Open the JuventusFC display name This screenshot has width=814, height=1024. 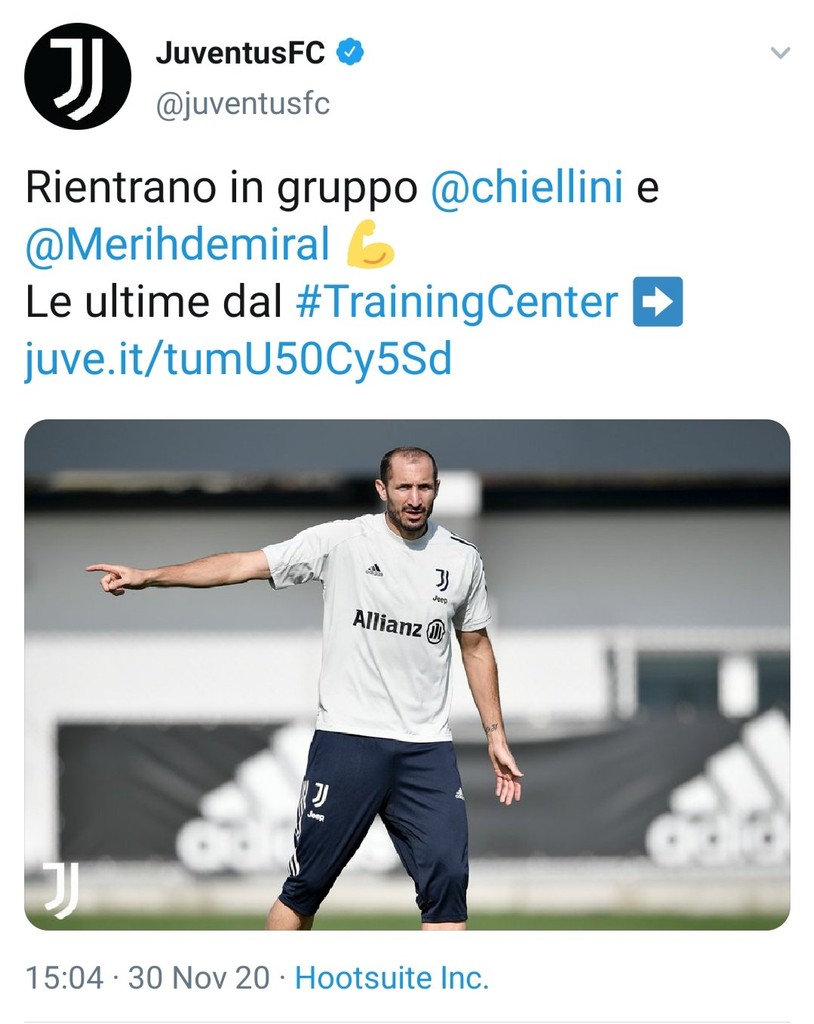pos(240,52)
